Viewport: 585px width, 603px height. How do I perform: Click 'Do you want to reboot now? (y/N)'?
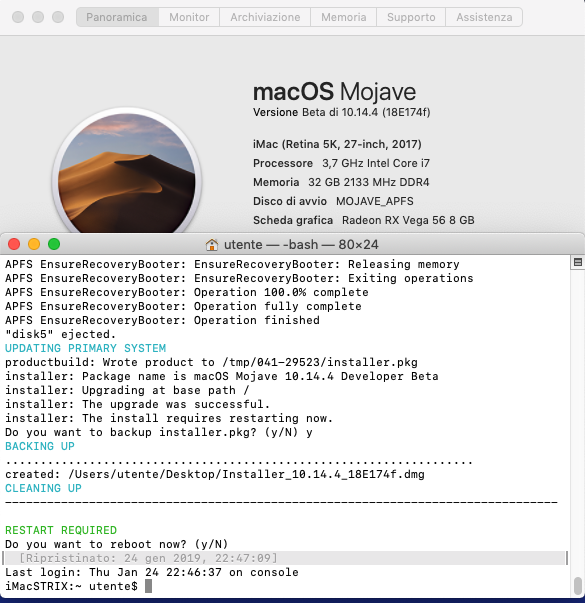tap(117, 545)
